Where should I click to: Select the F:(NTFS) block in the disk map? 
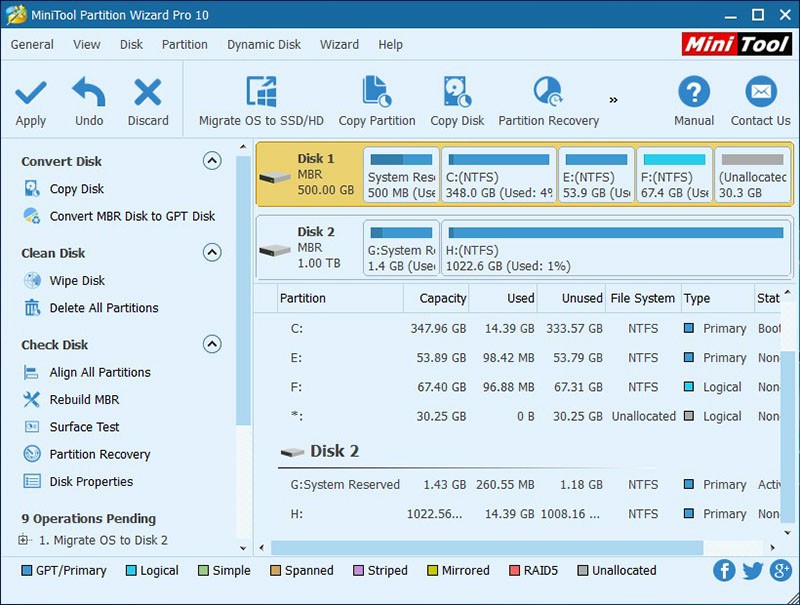point(674,175)
